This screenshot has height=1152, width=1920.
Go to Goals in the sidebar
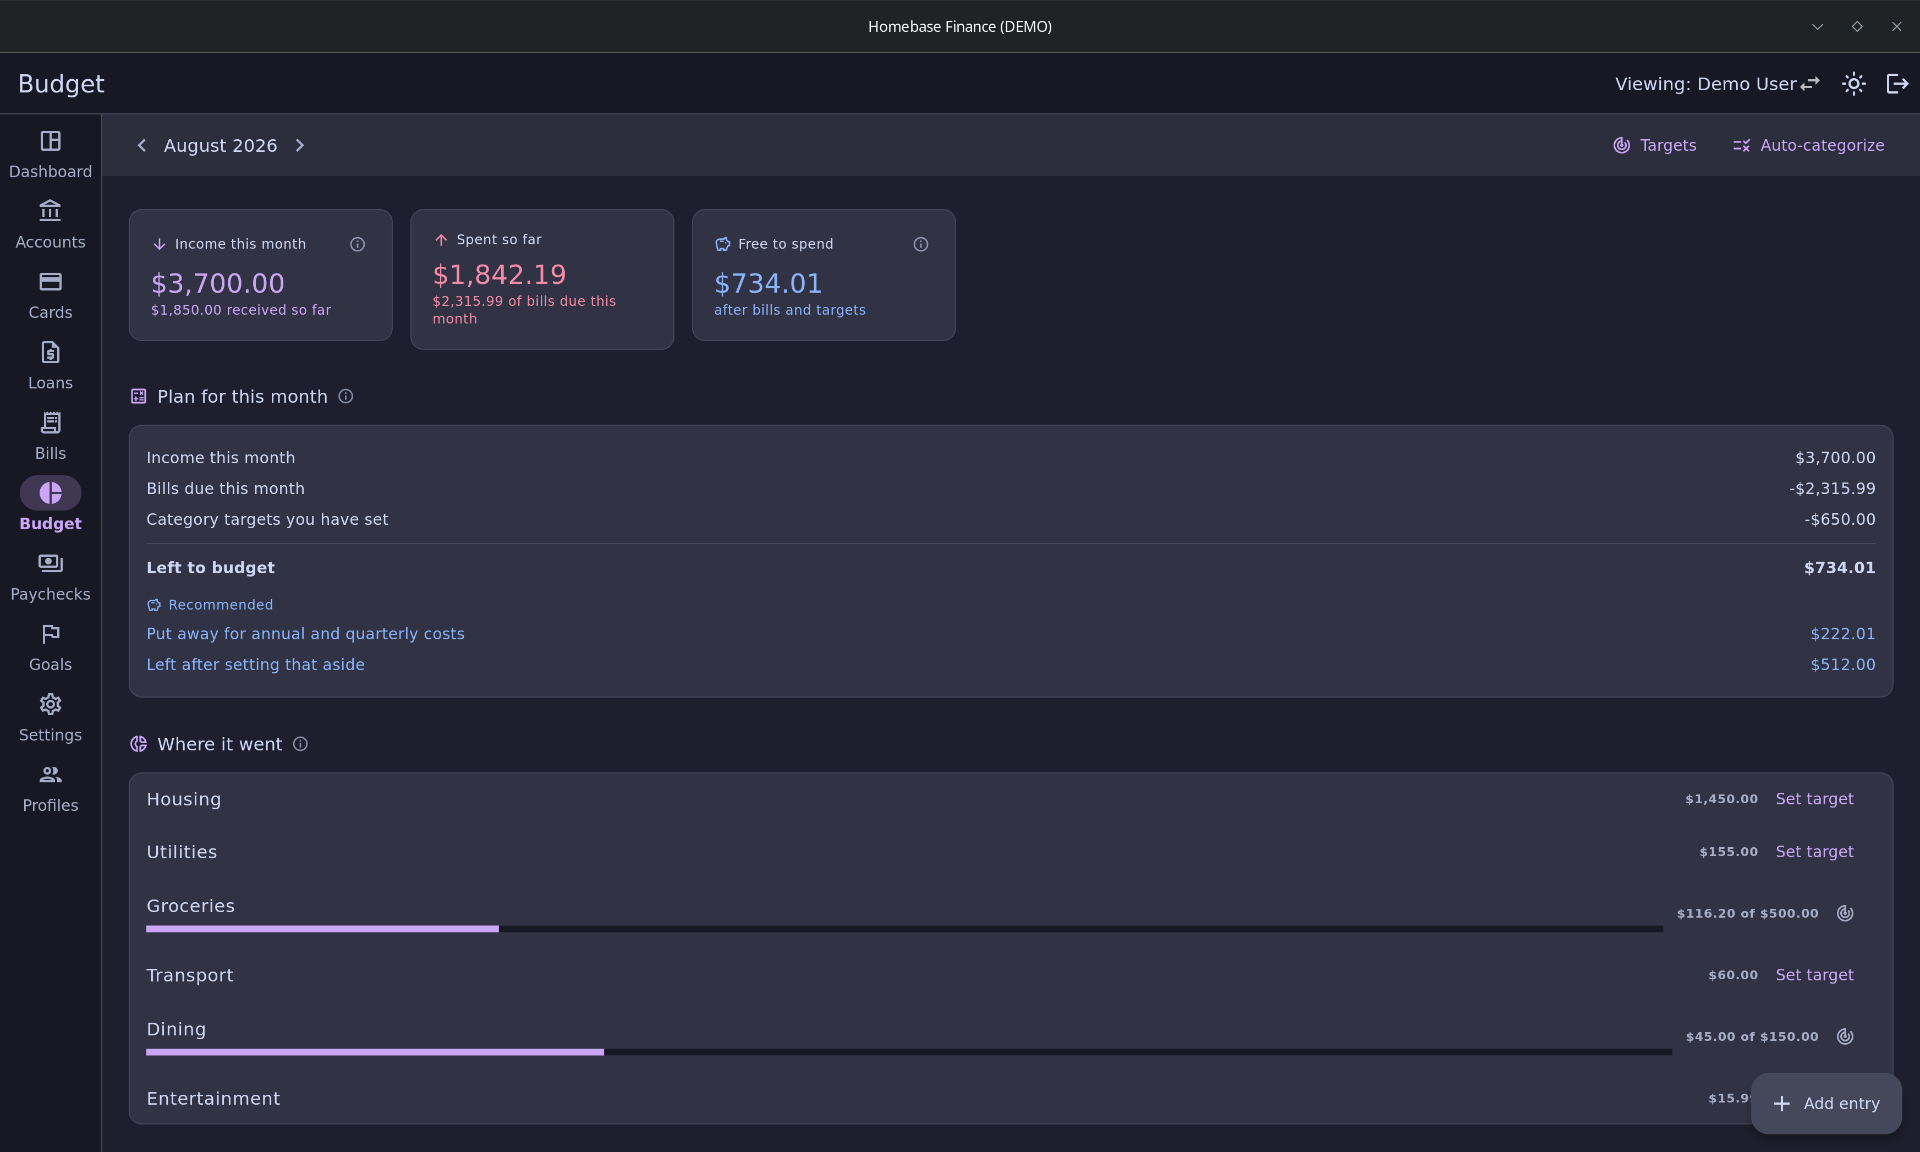(50, 647)
